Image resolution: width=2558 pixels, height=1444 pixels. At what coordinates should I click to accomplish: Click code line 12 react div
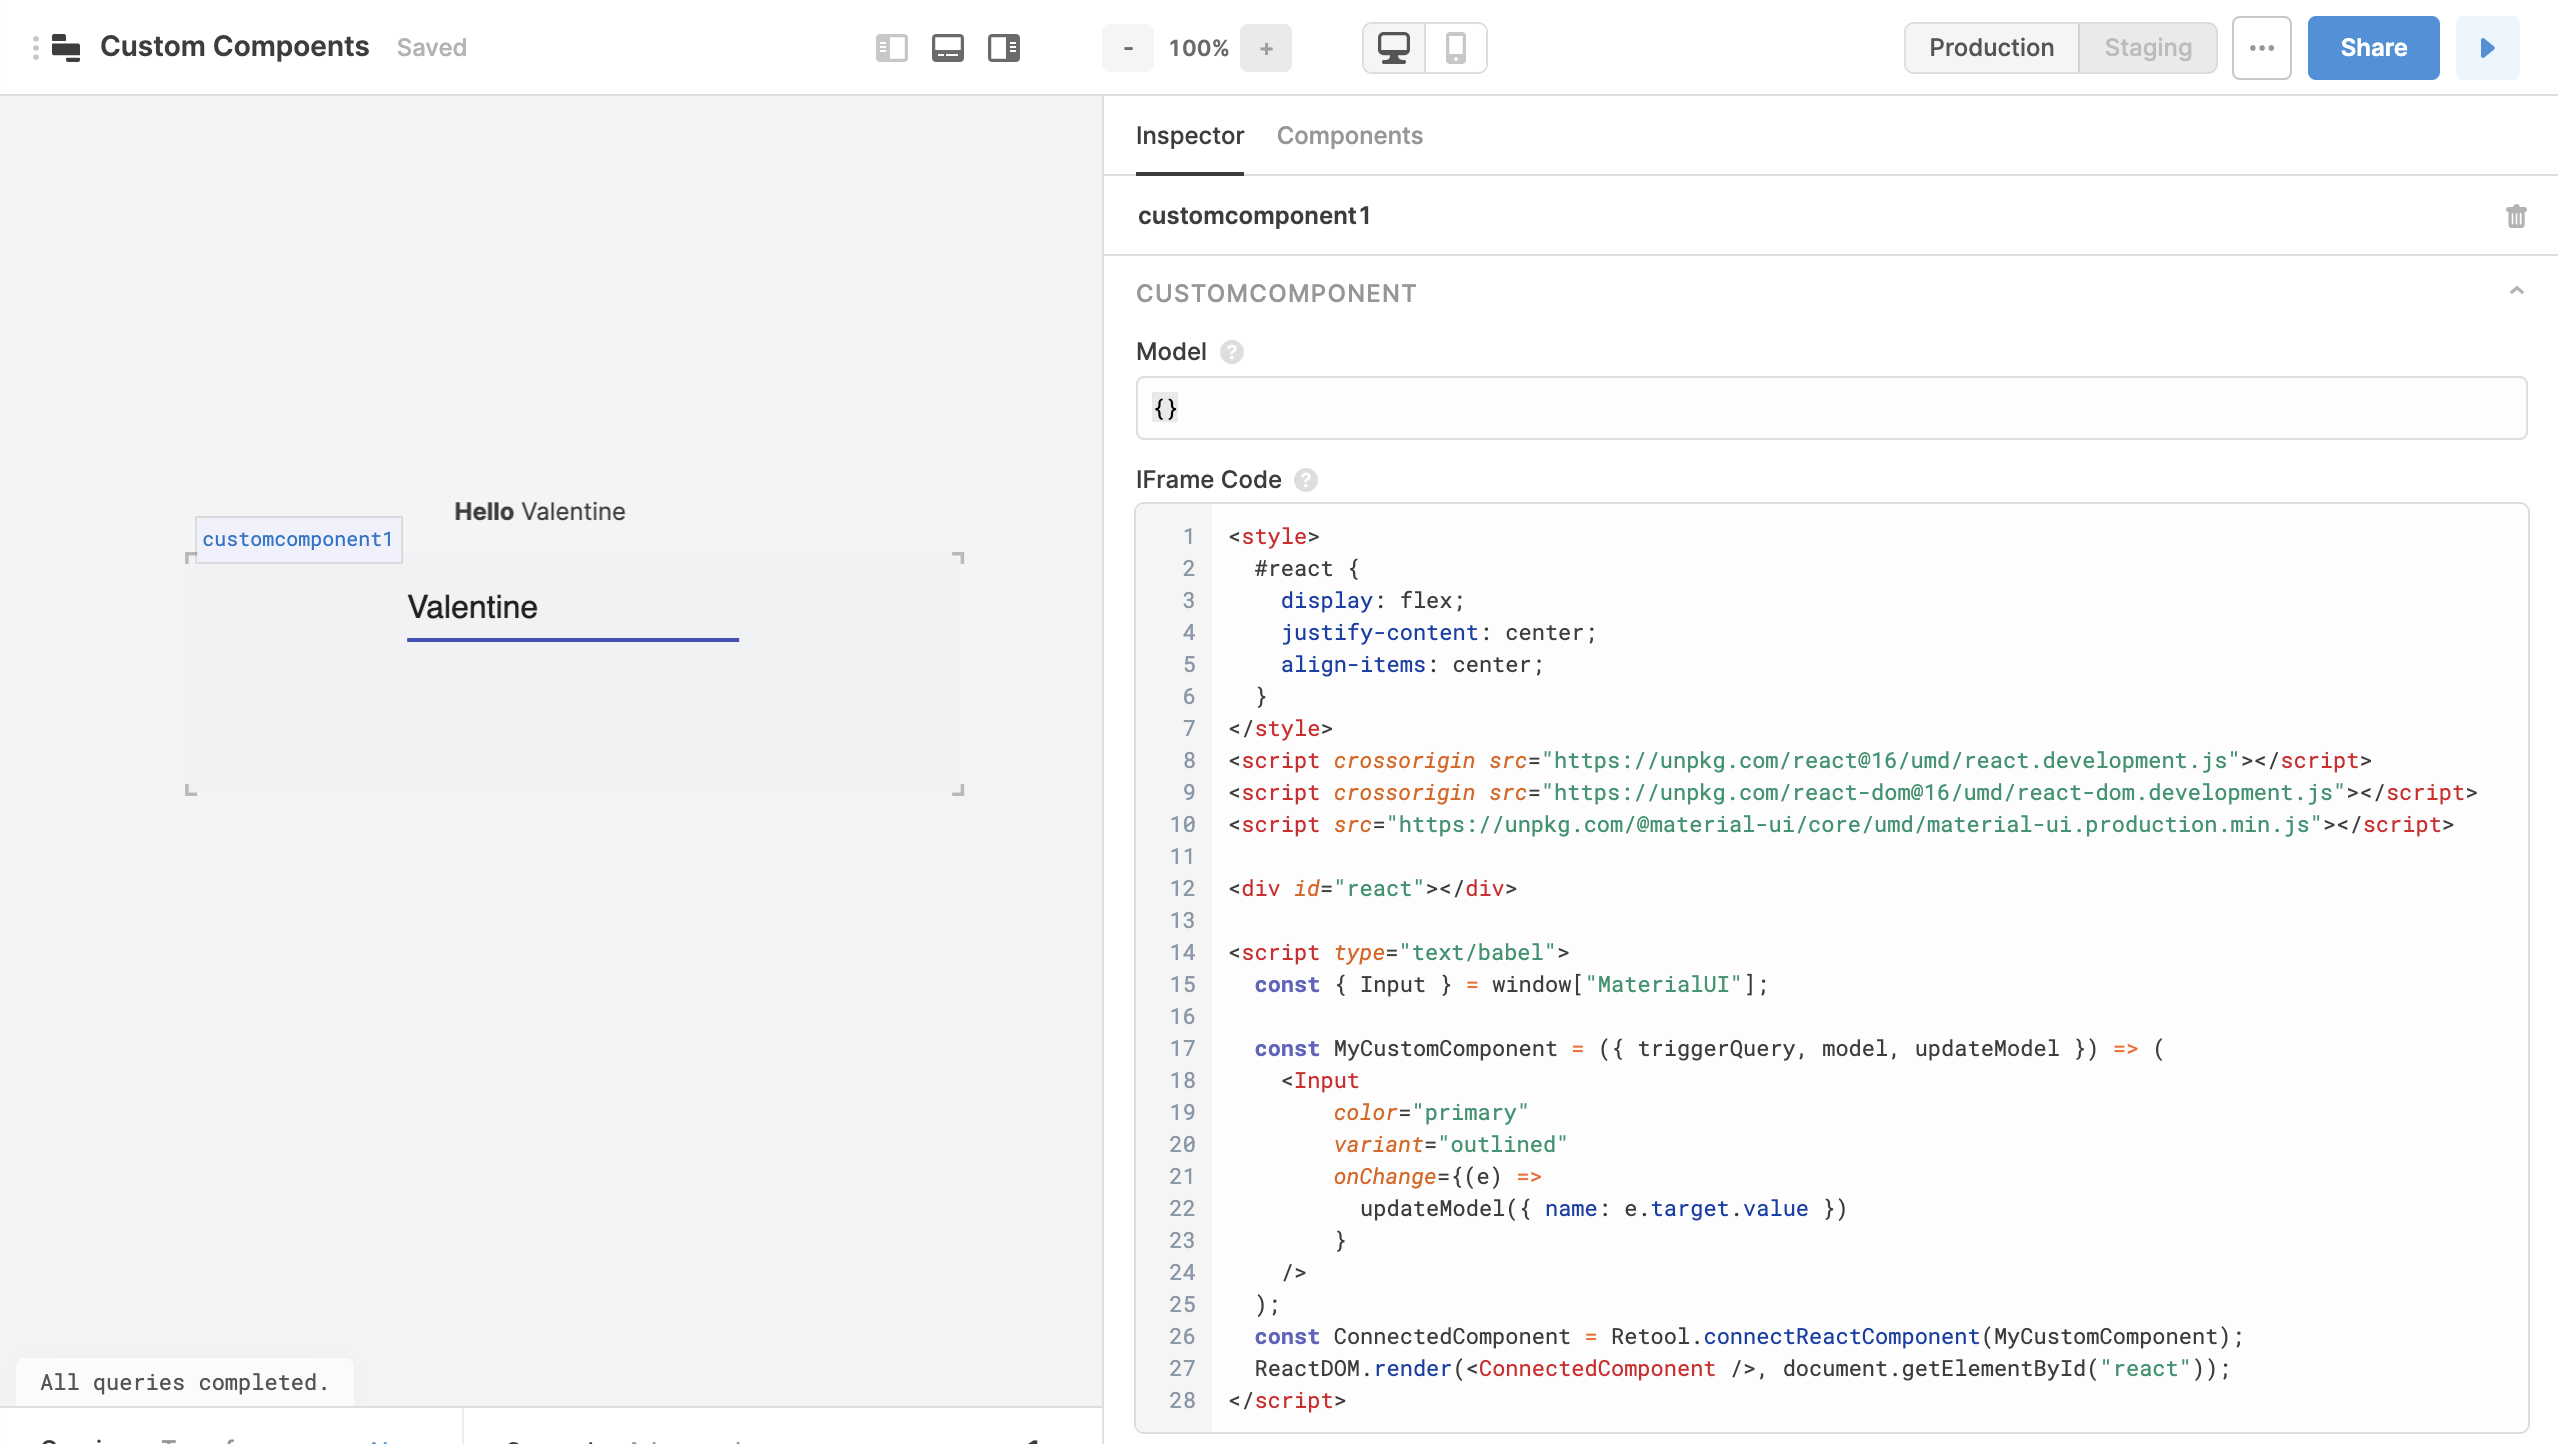point(1372,889)
